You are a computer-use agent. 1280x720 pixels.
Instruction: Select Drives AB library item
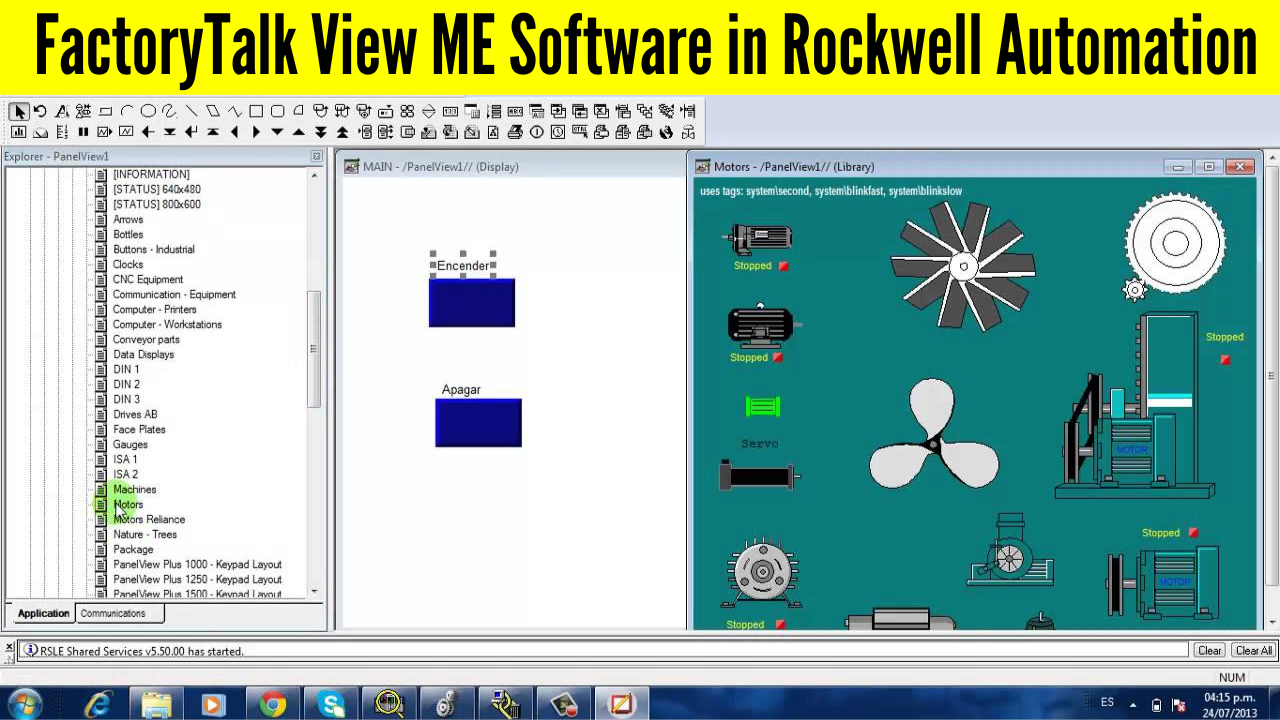click(x=135, y=414)
